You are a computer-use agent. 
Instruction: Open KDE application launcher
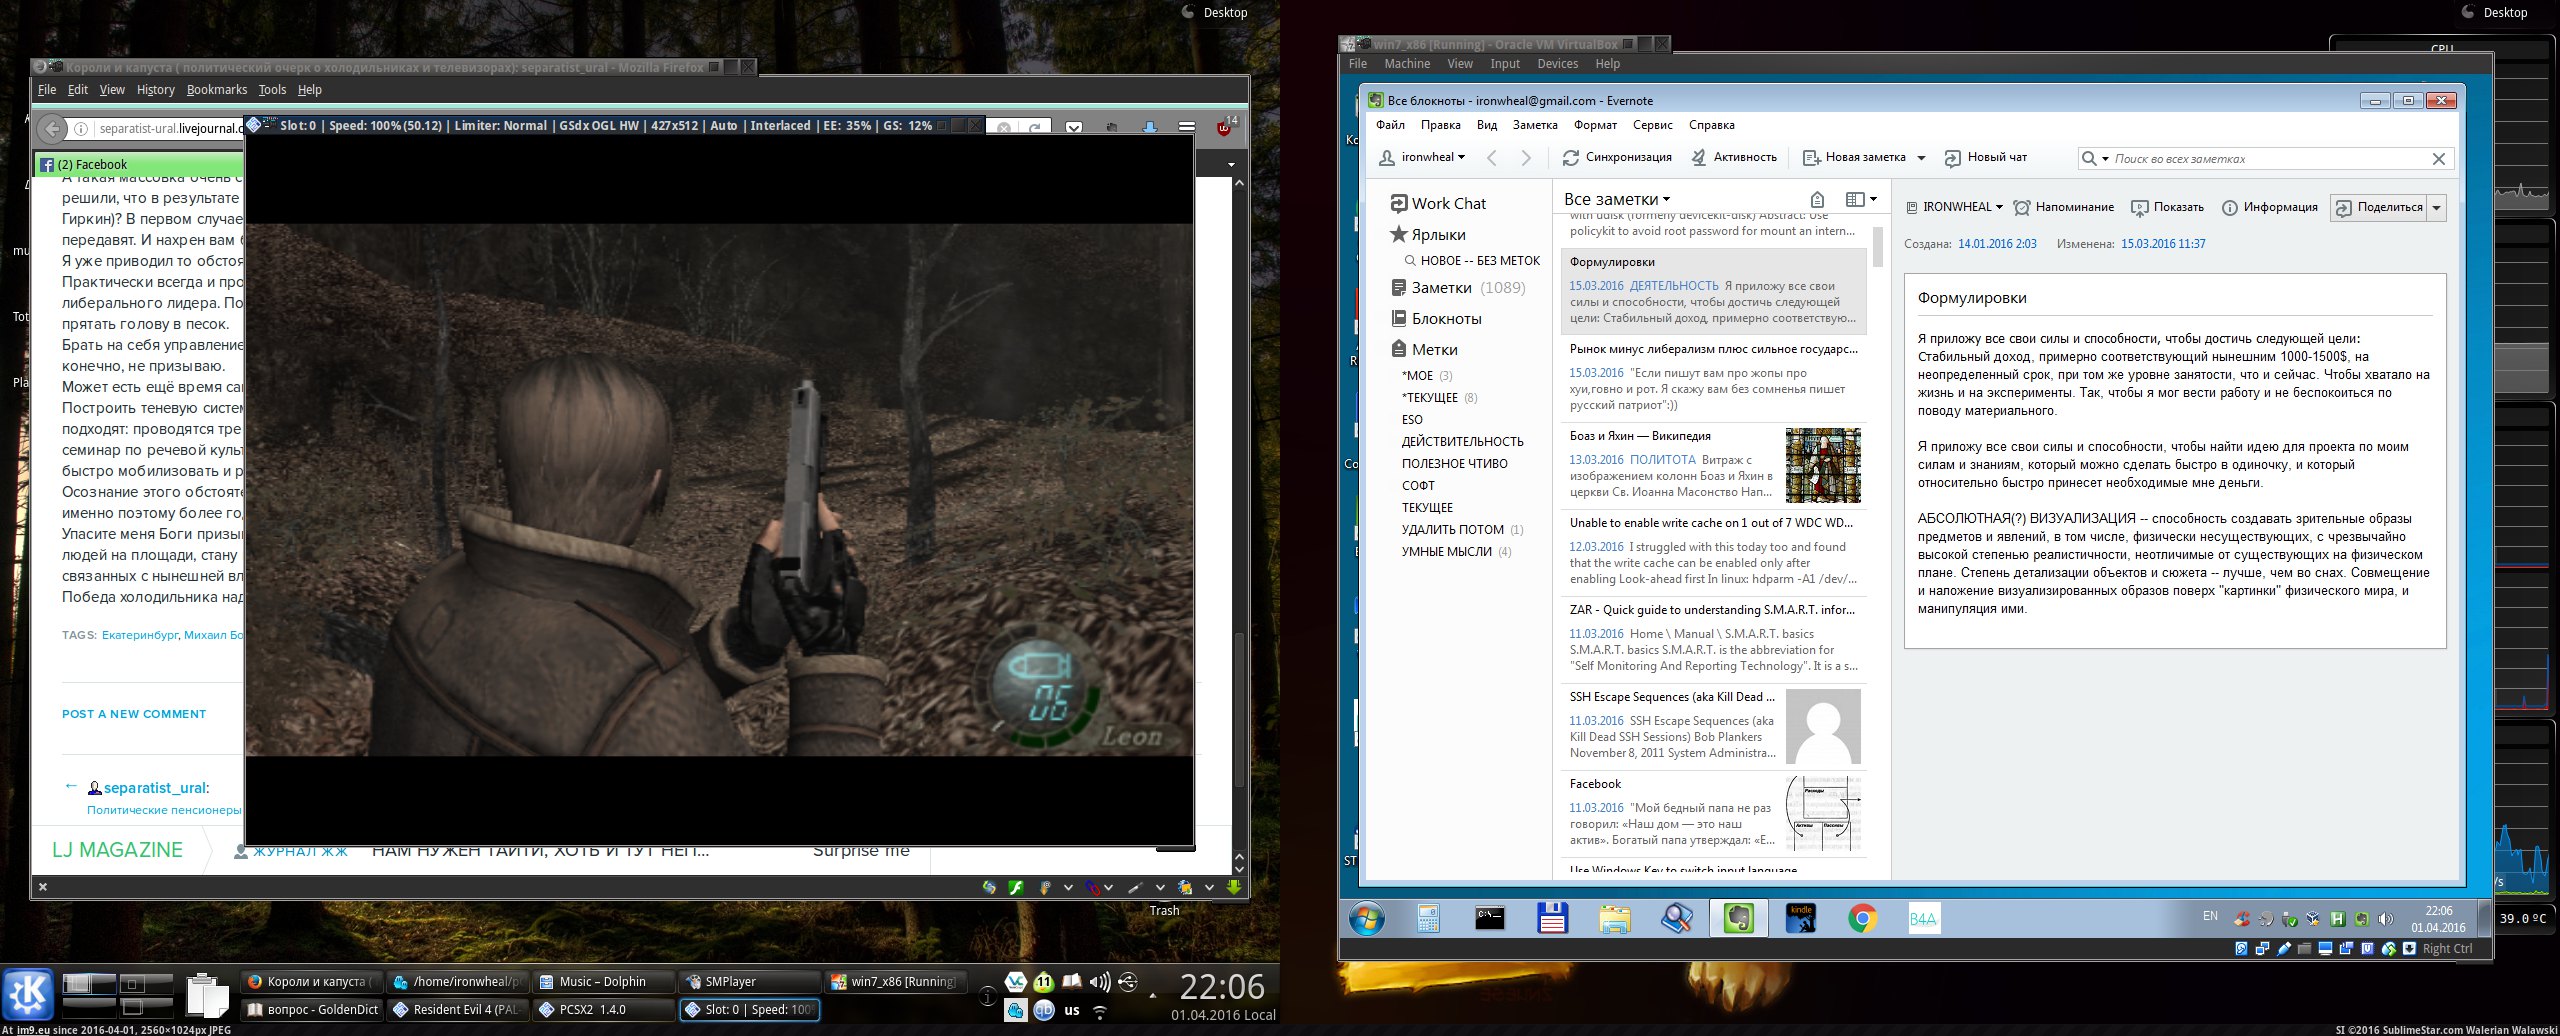click(x=28, y=994)
